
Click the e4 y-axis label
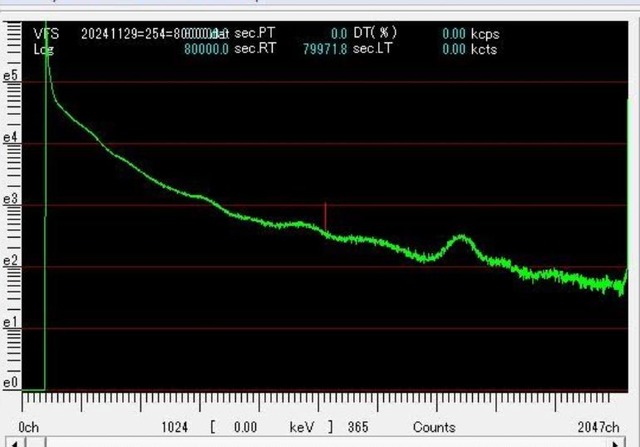(x=11, y=137)
